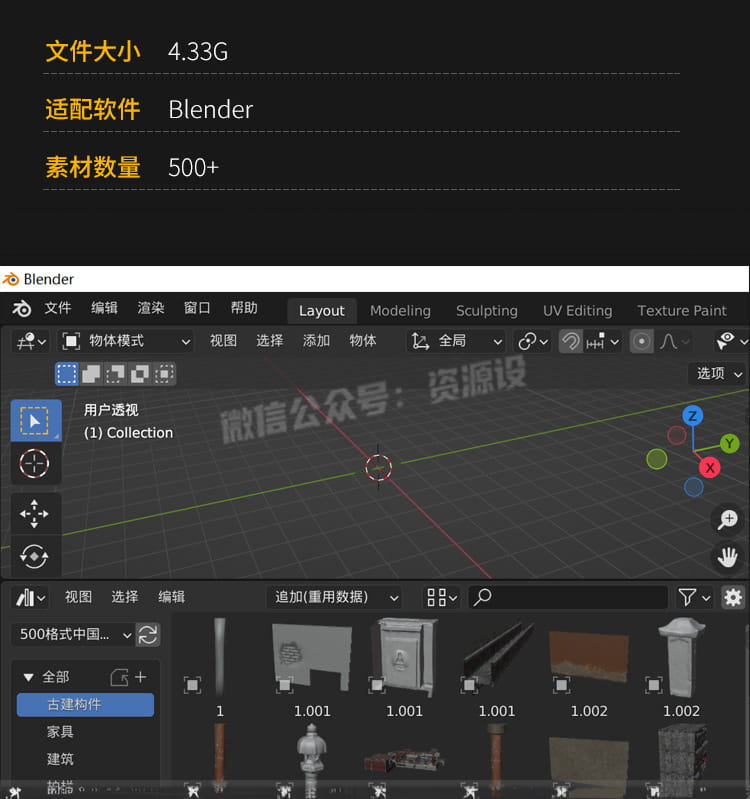Open the viewport 添加 menu
The width and height of the screenshot is (750, 799).
coord(316,341)
